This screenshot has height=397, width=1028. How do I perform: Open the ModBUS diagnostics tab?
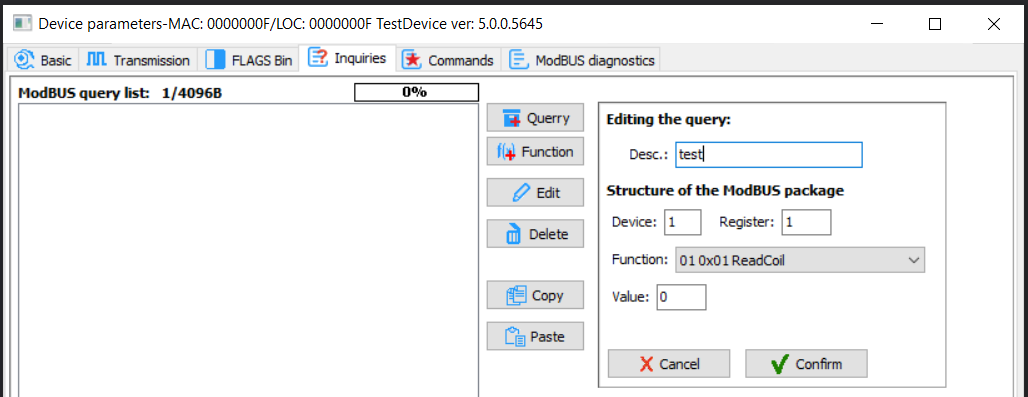click(582, 60)
